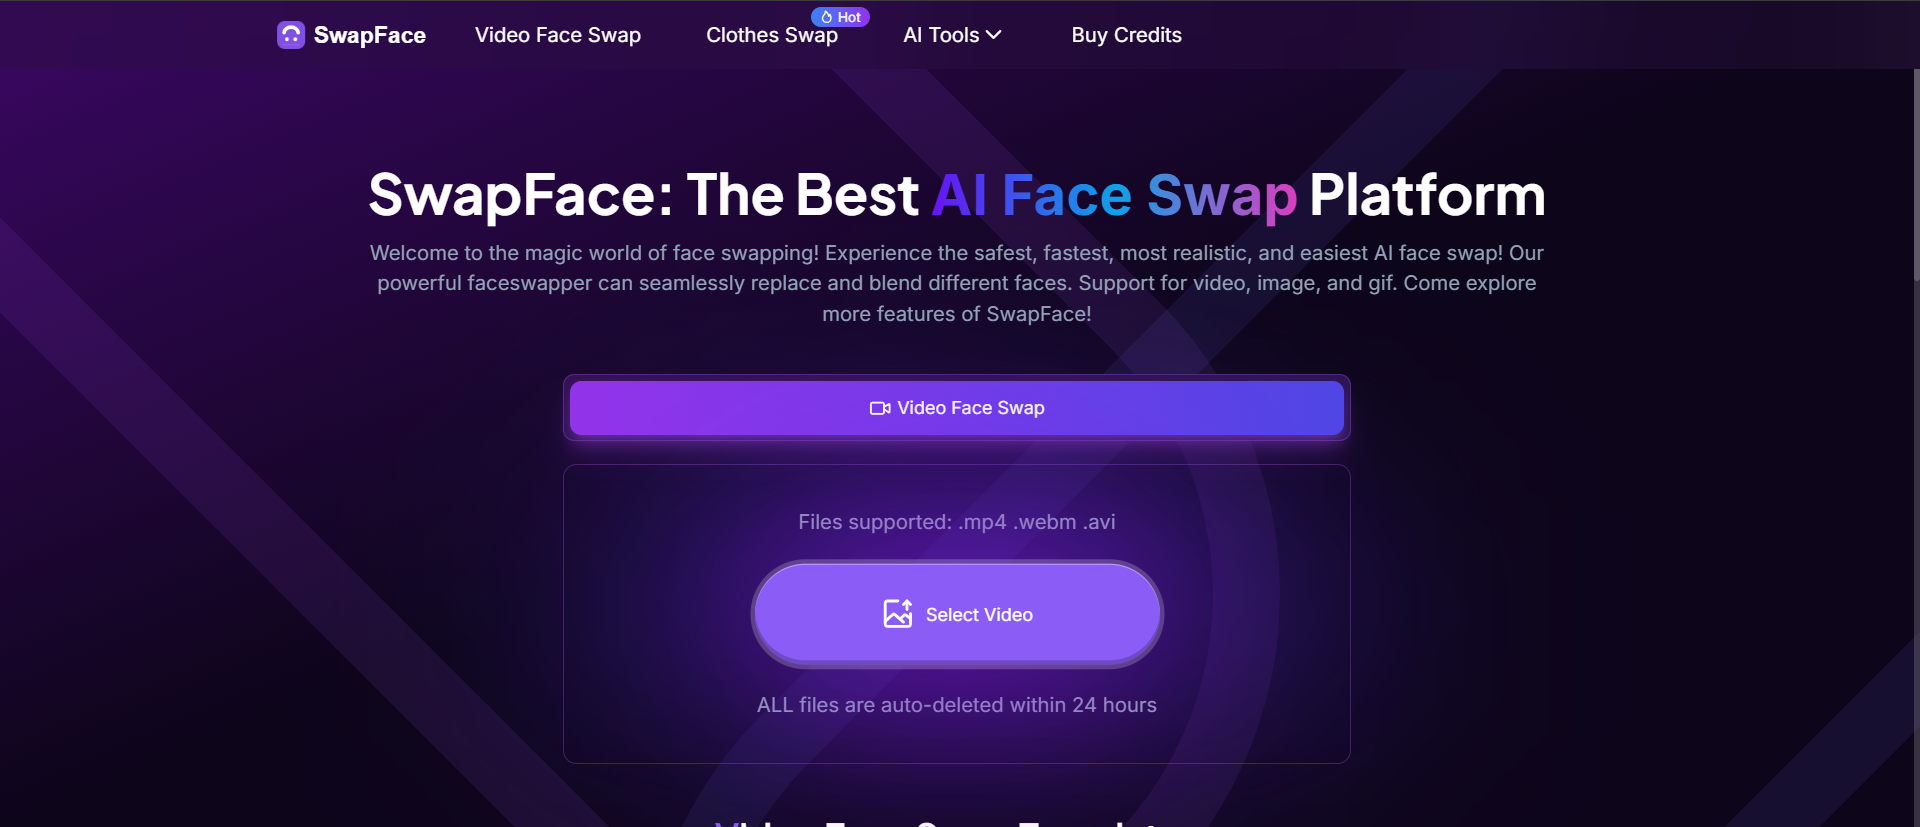Click the supported file formats text
This screenshot has height=827, width=1920.
pos(956,521)
